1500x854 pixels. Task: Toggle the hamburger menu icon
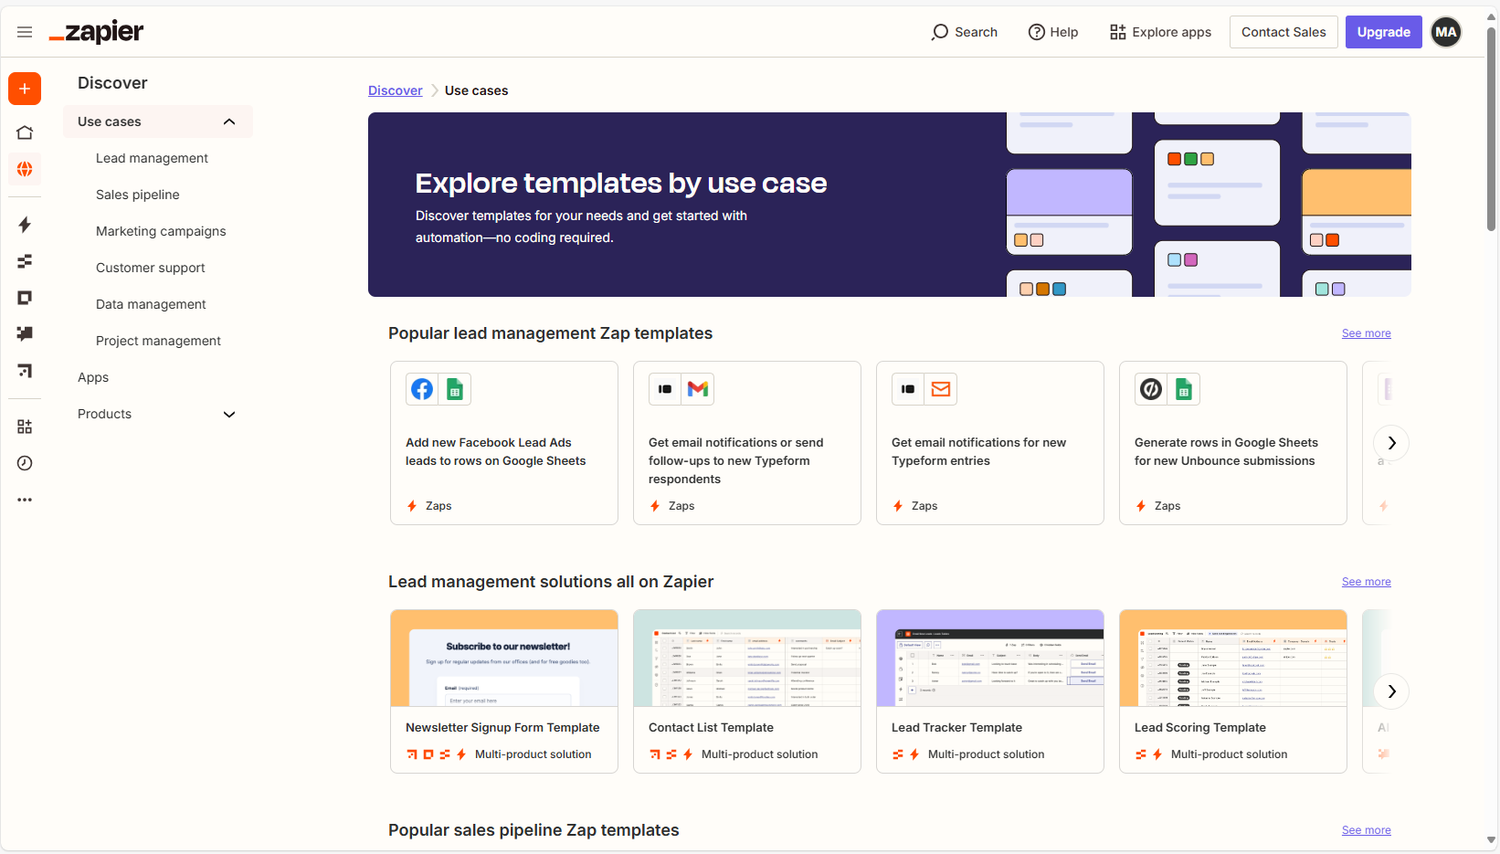pyautogui.click(x=25, y=32)
